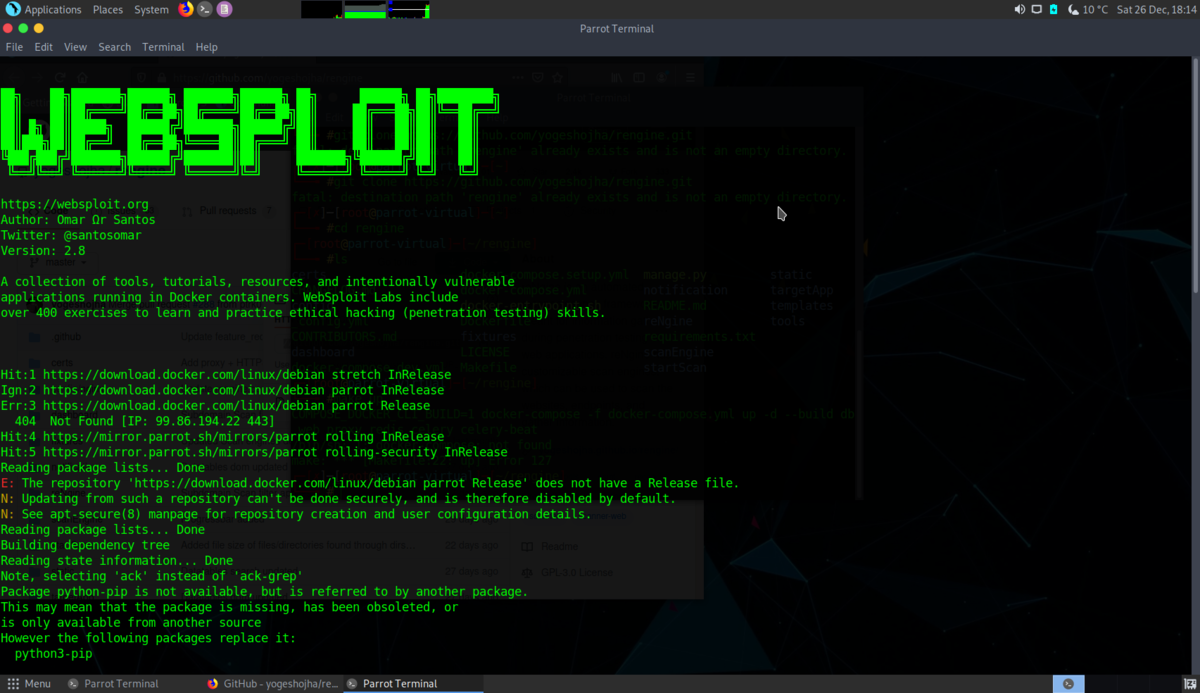Open the Terminal menu in Parrot Terminal
This screenshot has width=1200, height=693.
click(x=163, y=46)
